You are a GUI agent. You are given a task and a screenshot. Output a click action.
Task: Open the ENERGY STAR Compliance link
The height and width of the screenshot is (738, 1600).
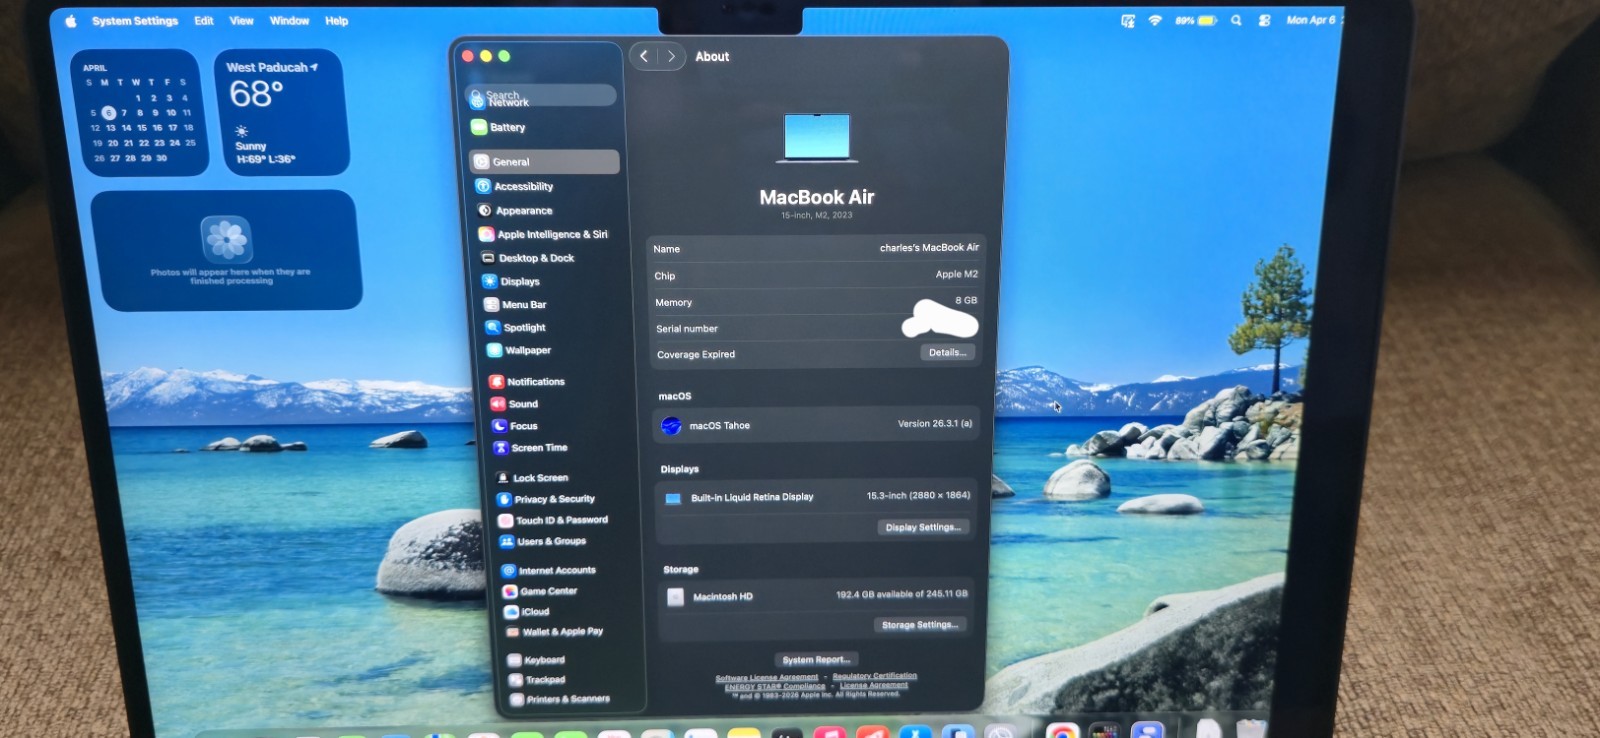click(x=775, y=687)
